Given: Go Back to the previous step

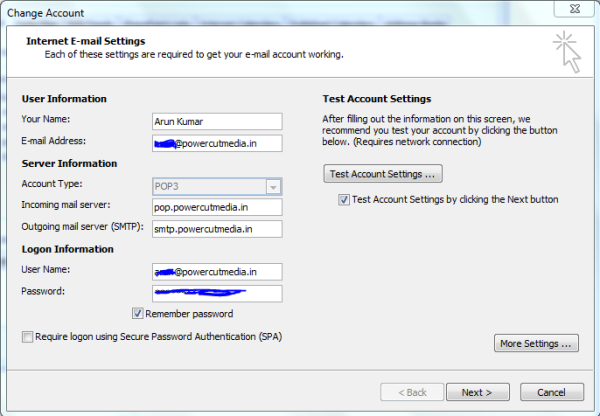Looking at the screenshot, I should tap(411, 391).
